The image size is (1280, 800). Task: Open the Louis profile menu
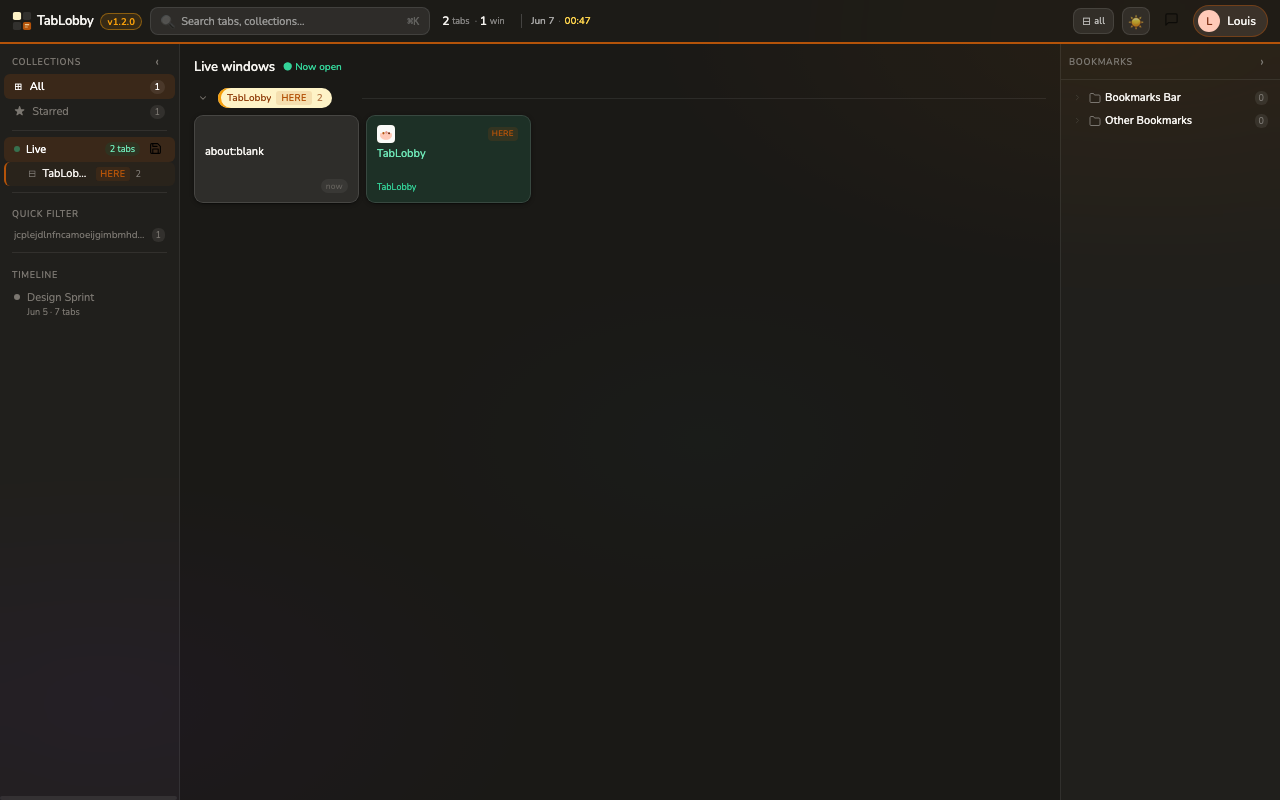click(x=1230, y=21)
